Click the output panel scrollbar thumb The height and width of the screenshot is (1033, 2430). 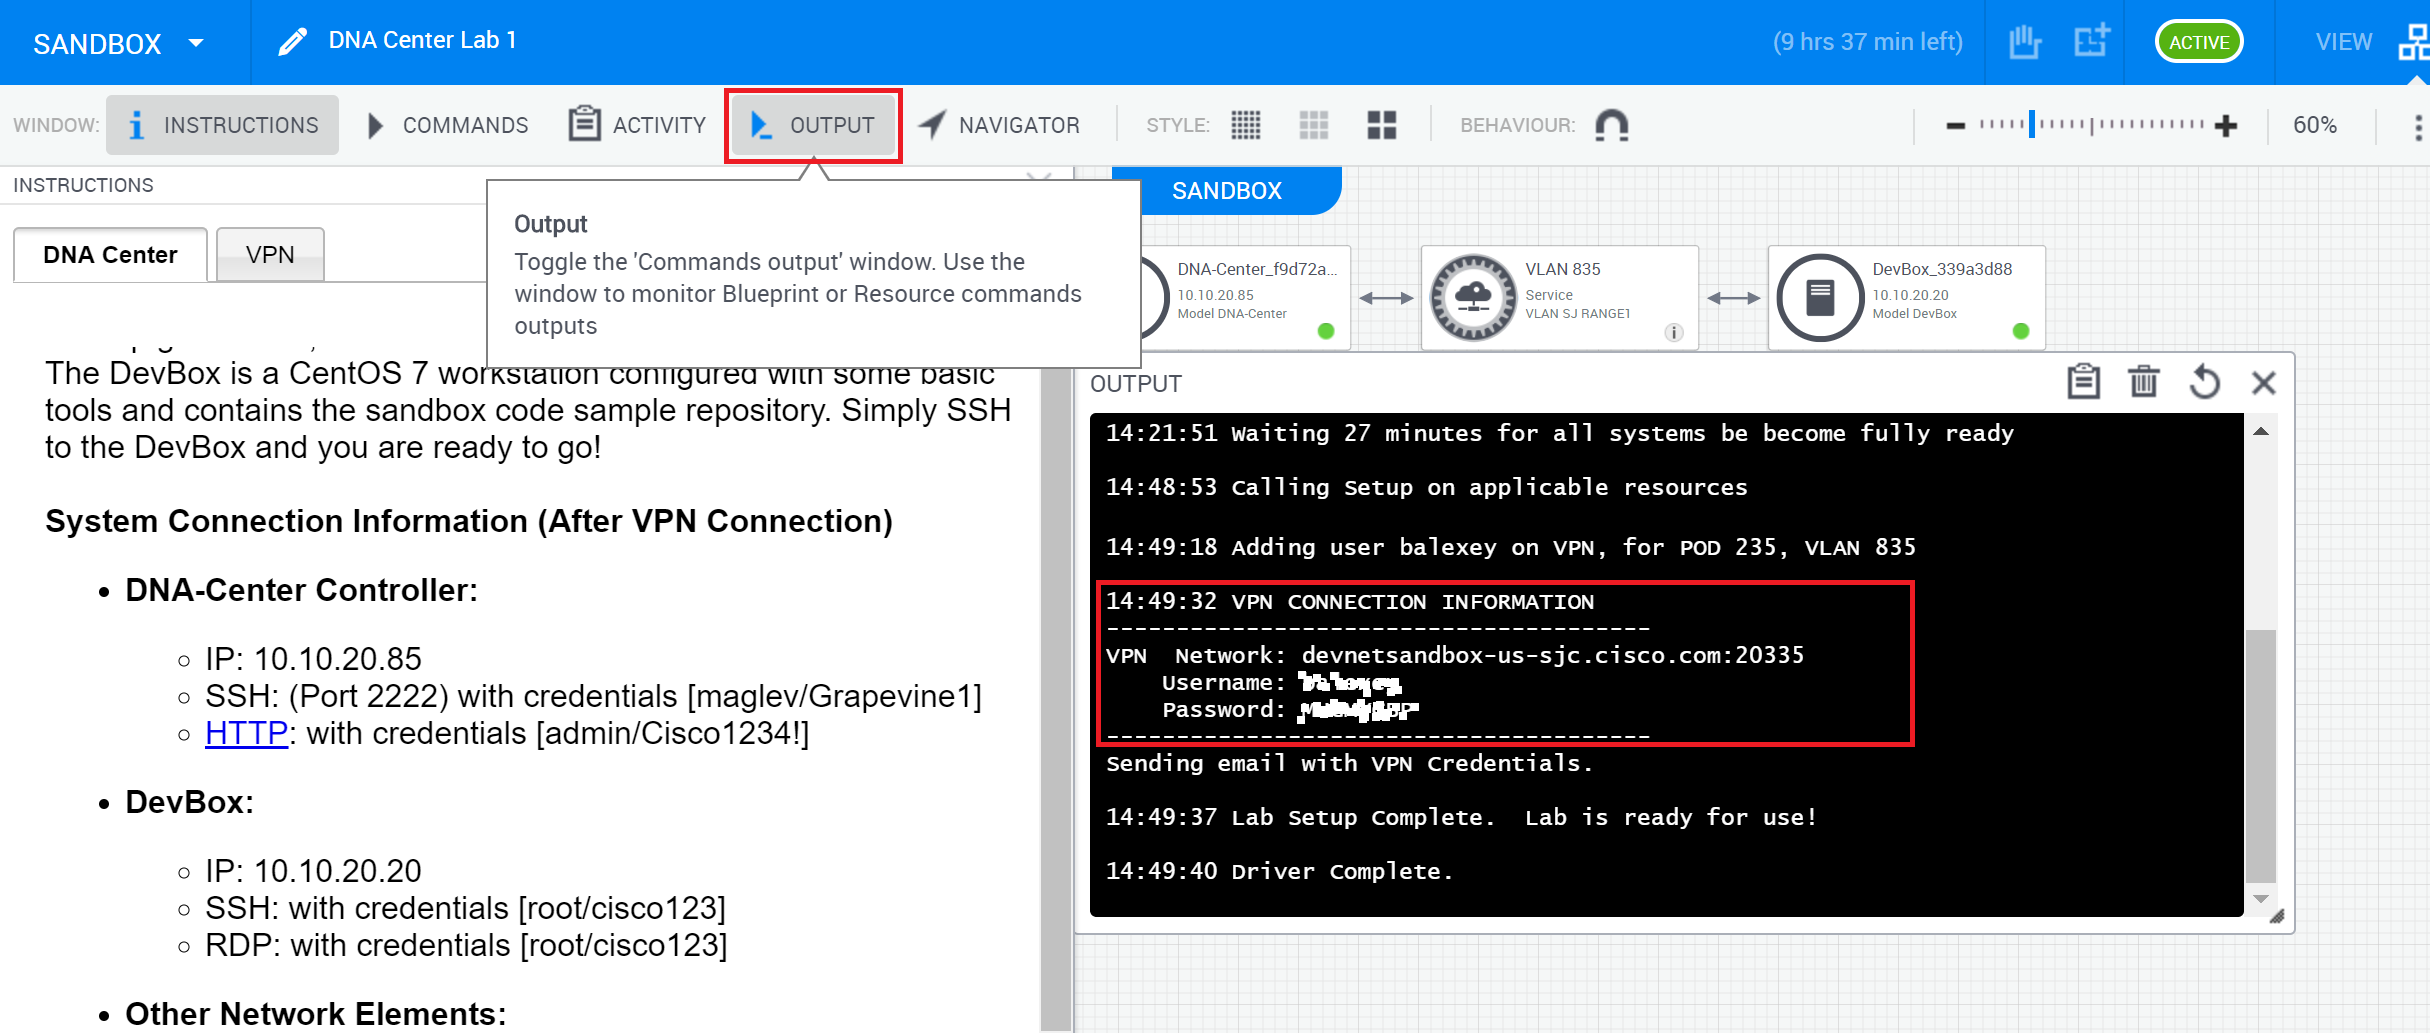(x=2260, y=756)
